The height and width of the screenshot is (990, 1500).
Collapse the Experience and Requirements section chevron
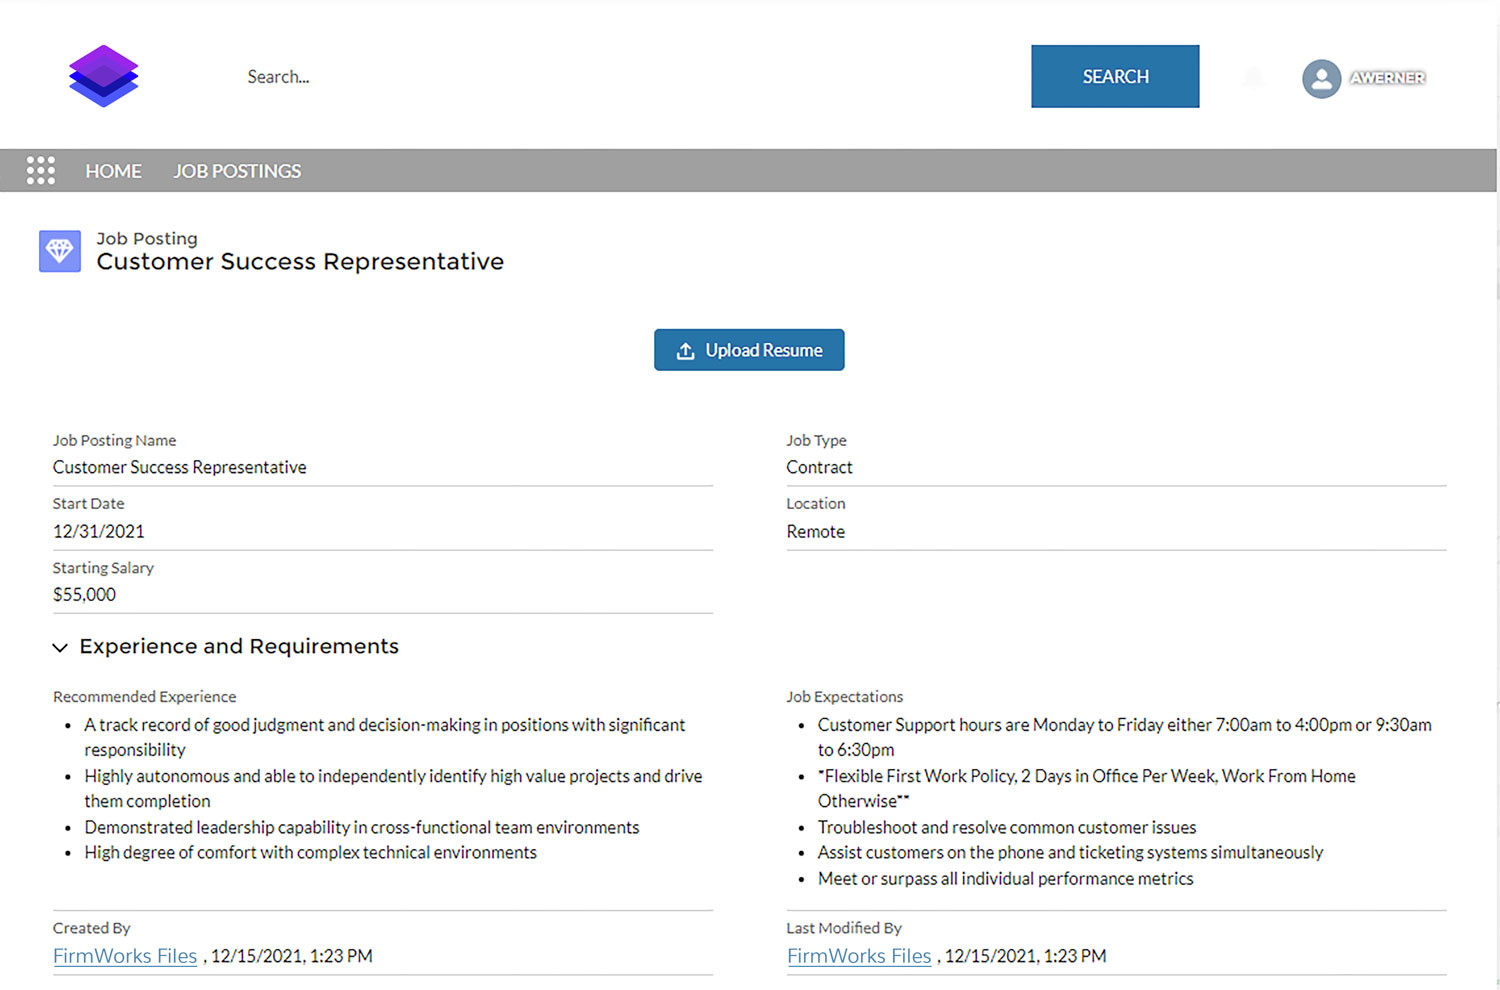[60, 648]
